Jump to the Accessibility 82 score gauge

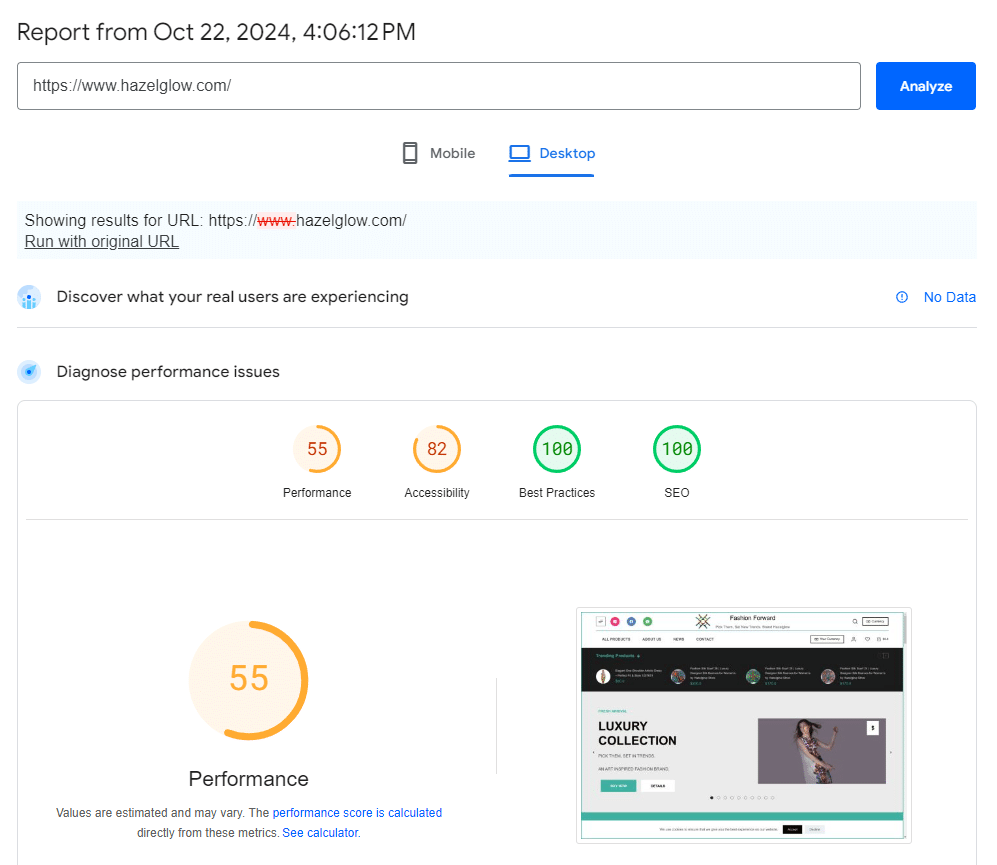(x=437, y=450)
